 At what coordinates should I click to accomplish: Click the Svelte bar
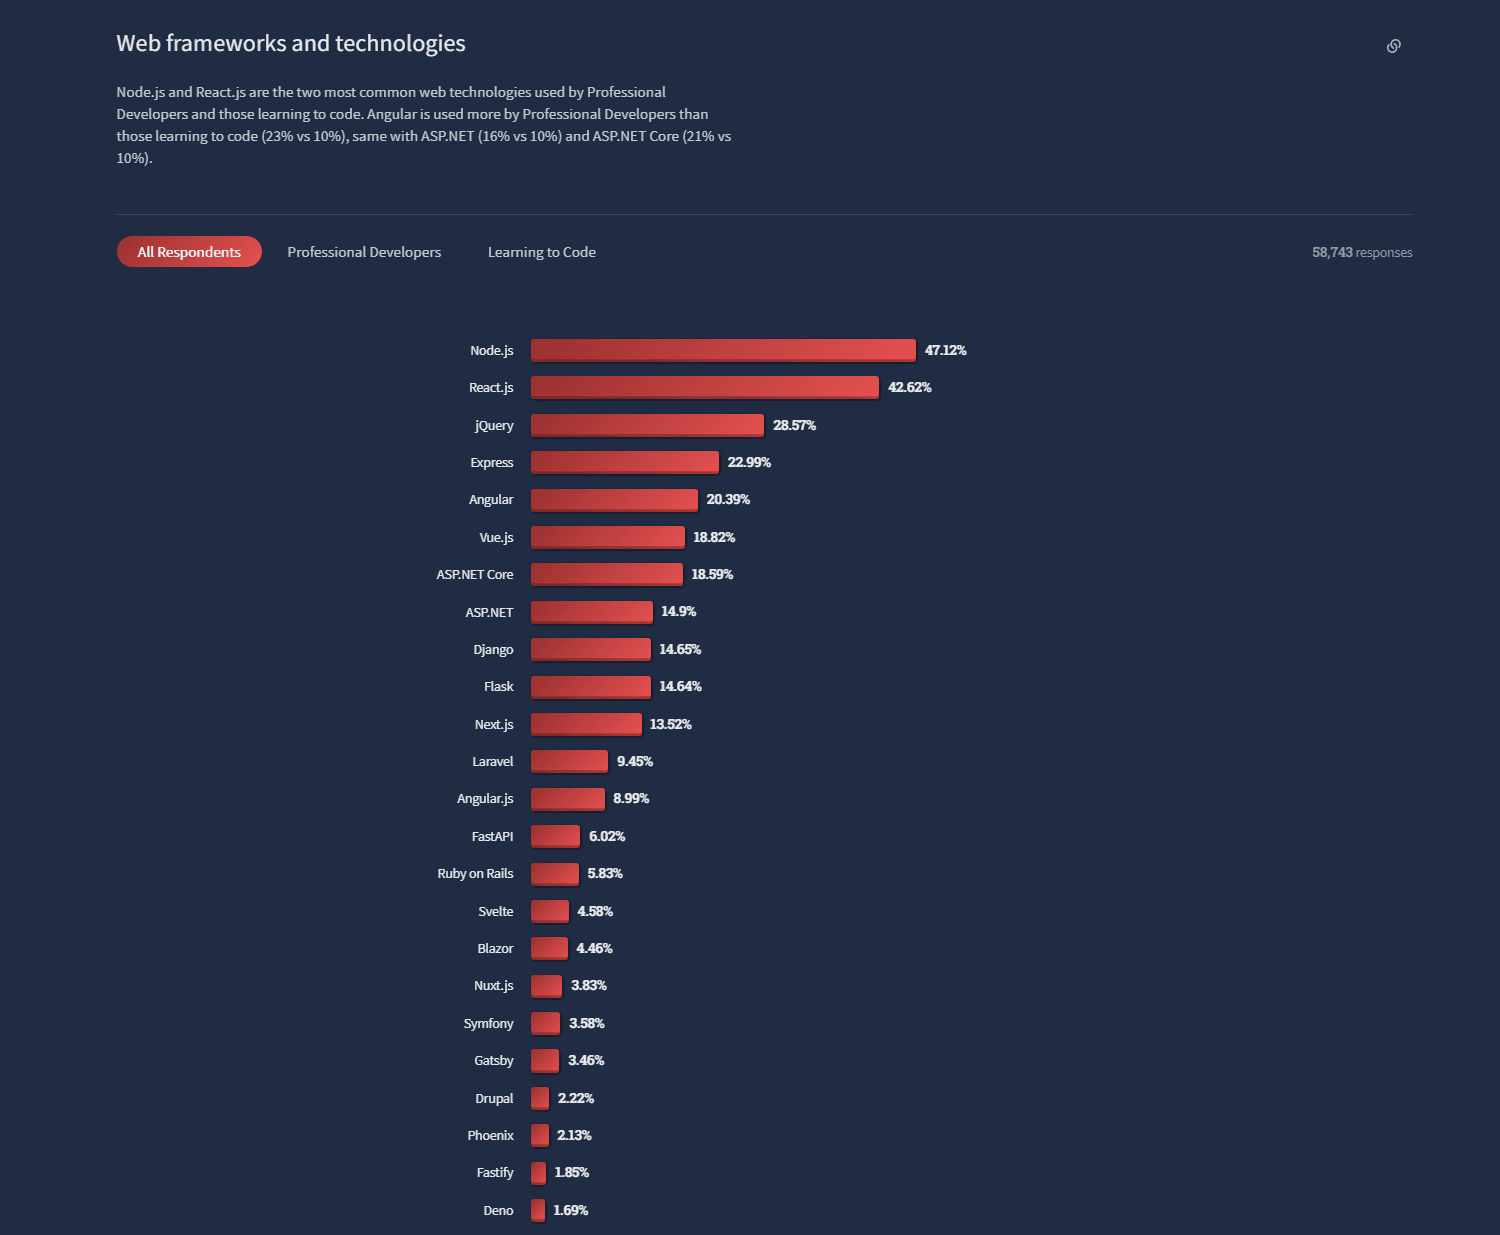coord(549,911)
